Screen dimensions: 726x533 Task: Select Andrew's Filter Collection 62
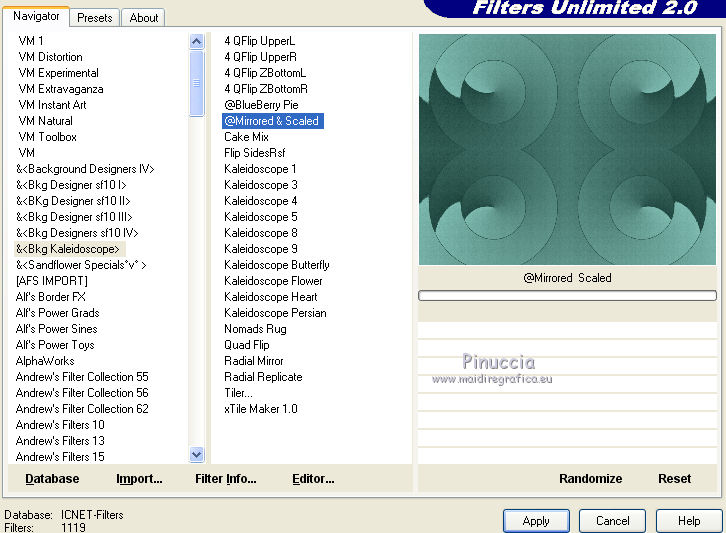(x=82, y=408)
